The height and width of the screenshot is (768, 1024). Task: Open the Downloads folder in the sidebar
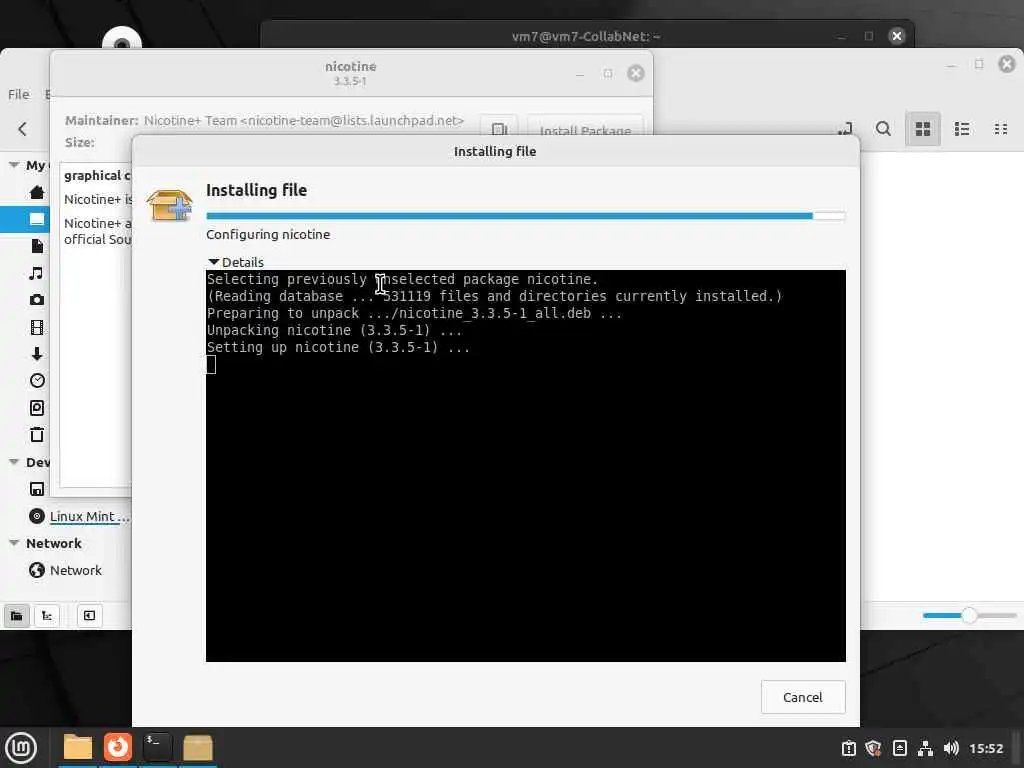point(37,354)
